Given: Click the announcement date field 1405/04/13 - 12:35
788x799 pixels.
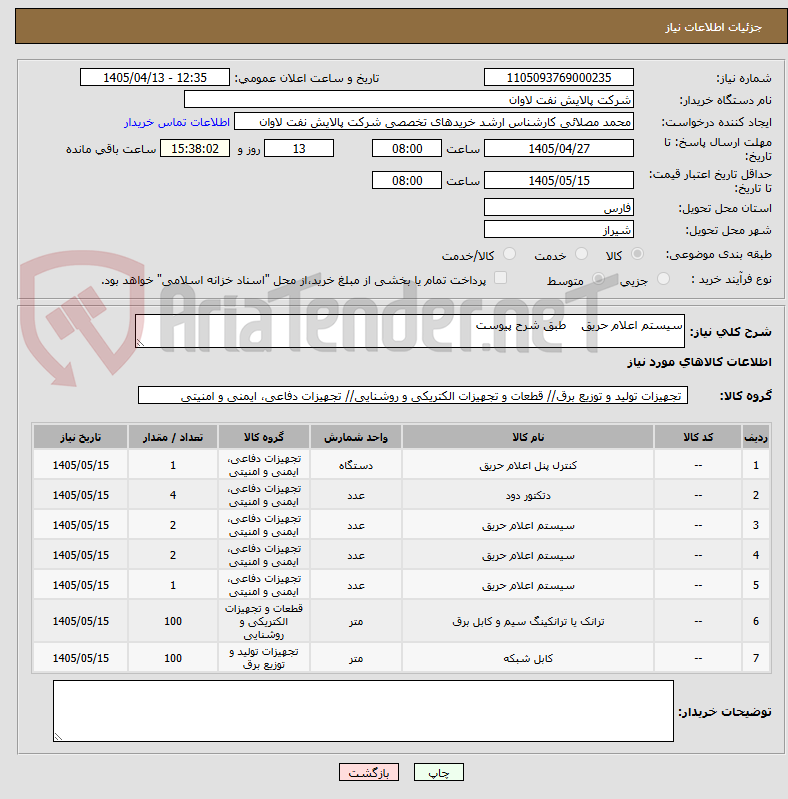Looking at the screenshot, I should coord(155,77).
